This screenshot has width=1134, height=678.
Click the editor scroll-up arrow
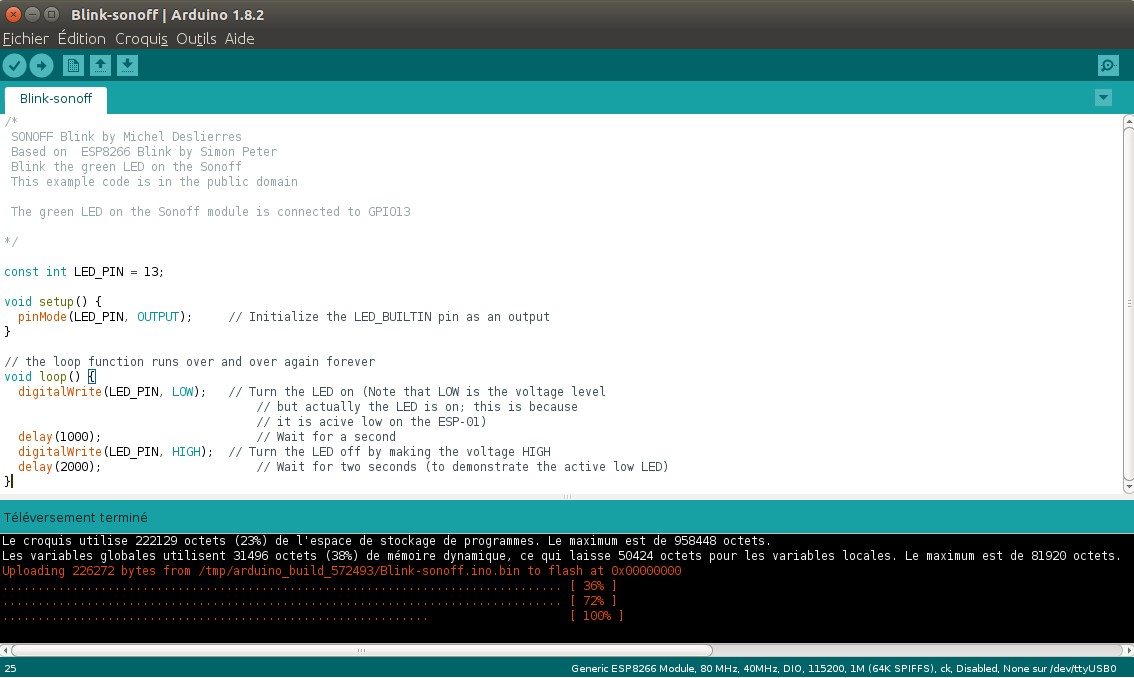(1127, 121)
